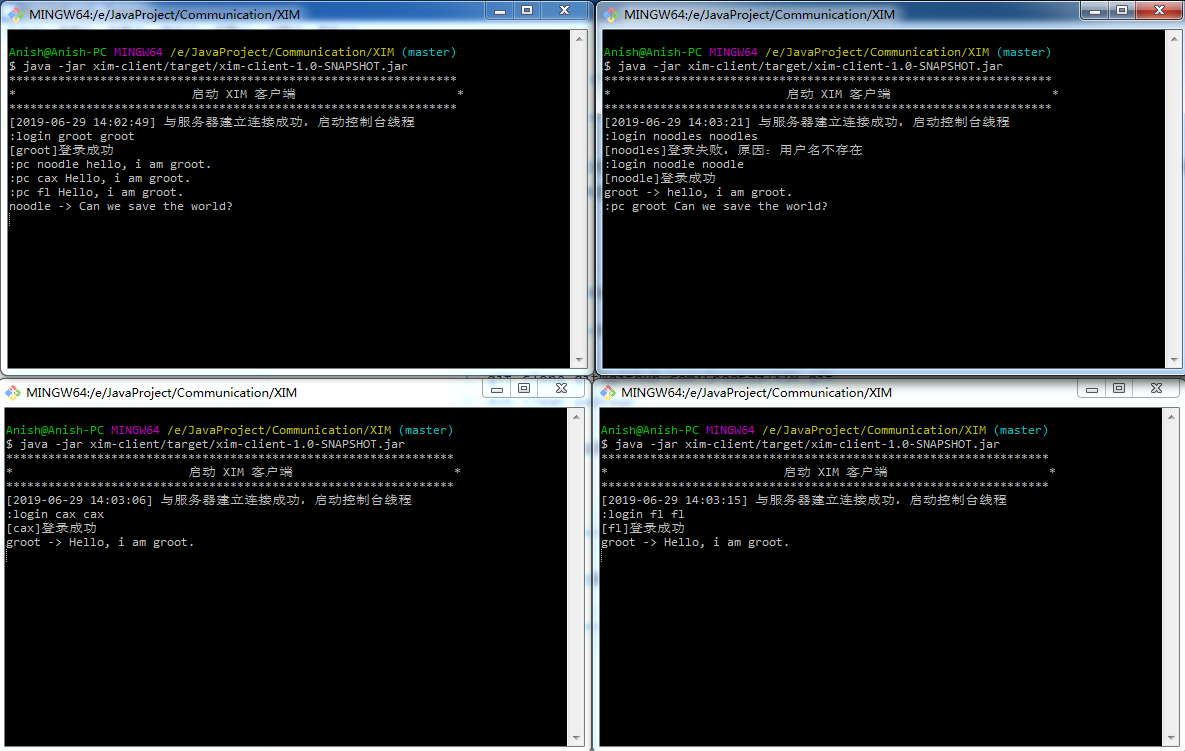Click the line "[groot]登录成功"
The height and width of the screenshot is (751, 1185).
(61, 150)
